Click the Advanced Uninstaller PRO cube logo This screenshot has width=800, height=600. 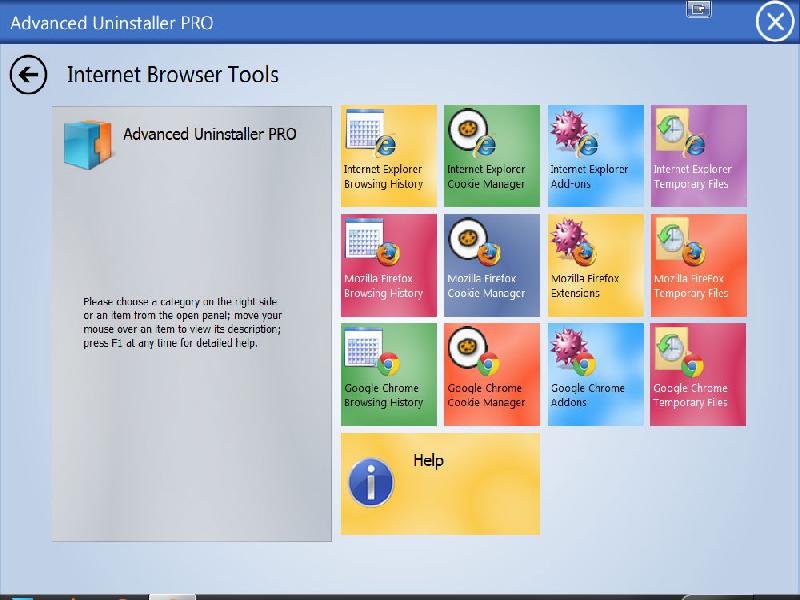click(88, 144)
